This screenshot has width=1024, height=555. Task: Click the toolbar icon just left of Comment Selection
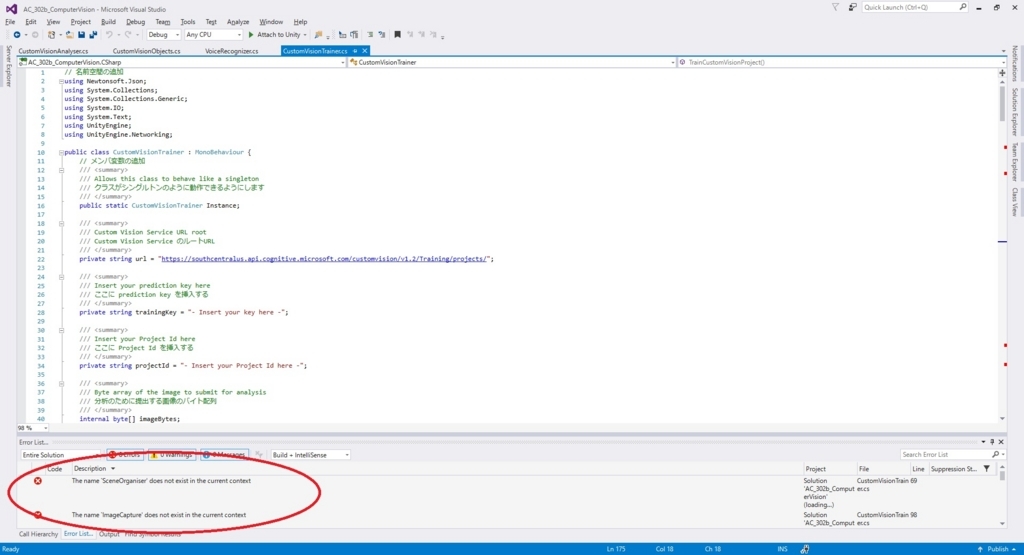(x=342, y=35)
